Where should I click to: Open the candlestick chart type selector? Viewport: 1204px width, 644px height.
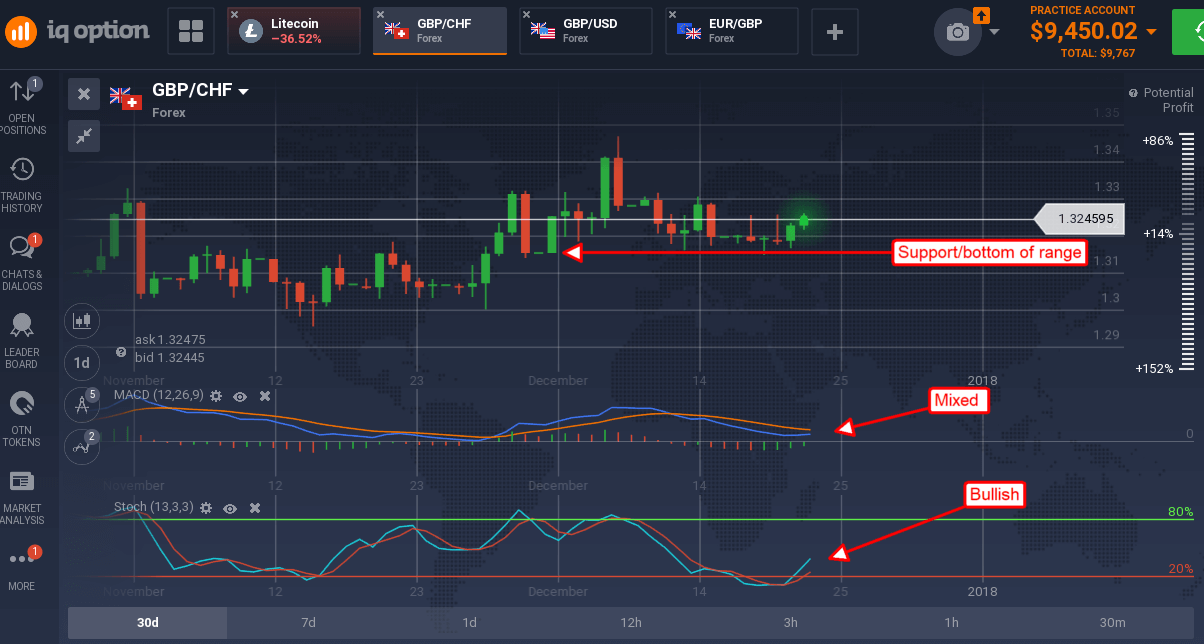tap(82, 321)
